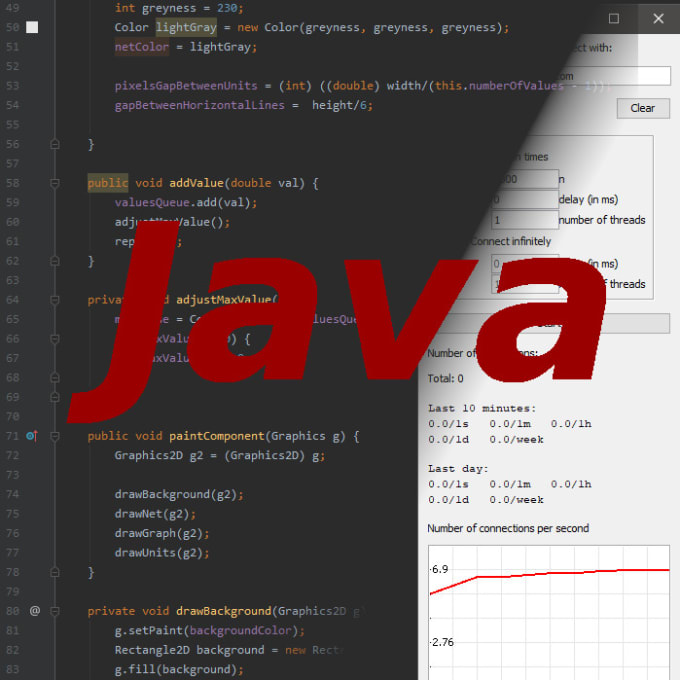Click the 'Last day:' heading

tap(458, 468)
